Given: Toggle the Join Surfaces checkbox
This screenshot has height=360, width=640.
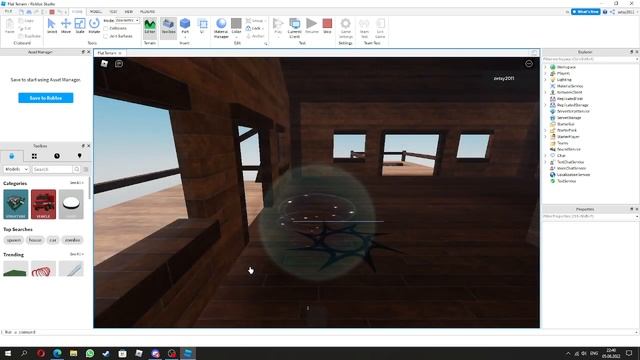Looking at the screenshot, I should point(106,36).
